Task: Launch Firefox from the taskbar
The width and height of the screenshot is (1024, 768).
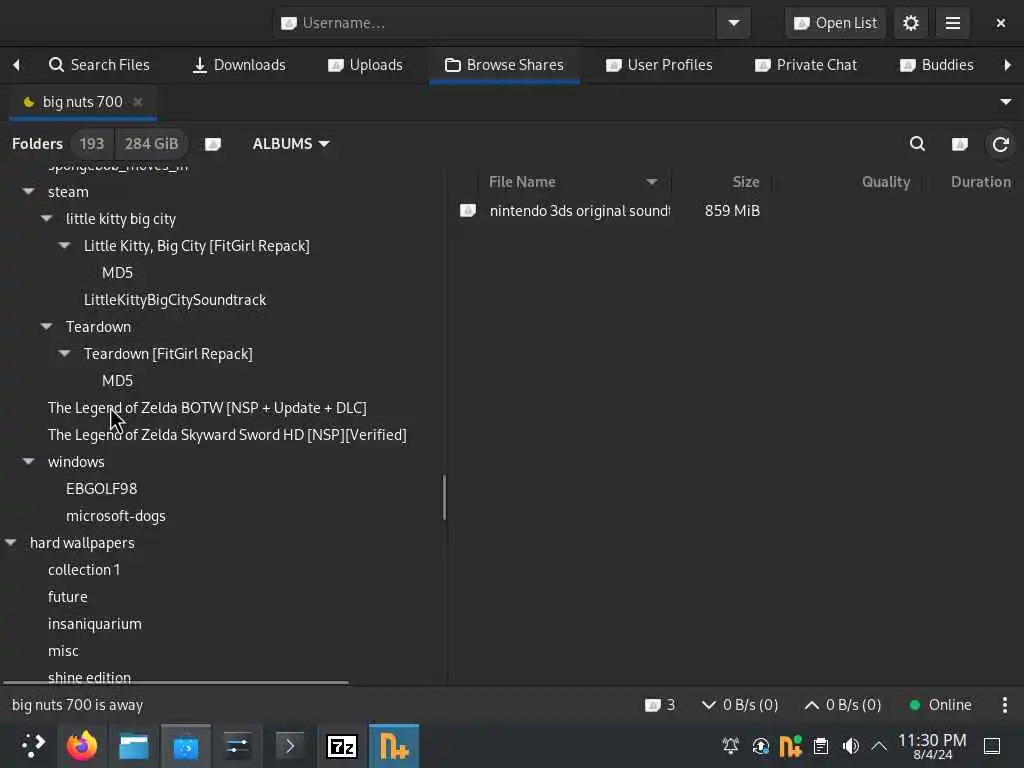Action: [82, 746]
